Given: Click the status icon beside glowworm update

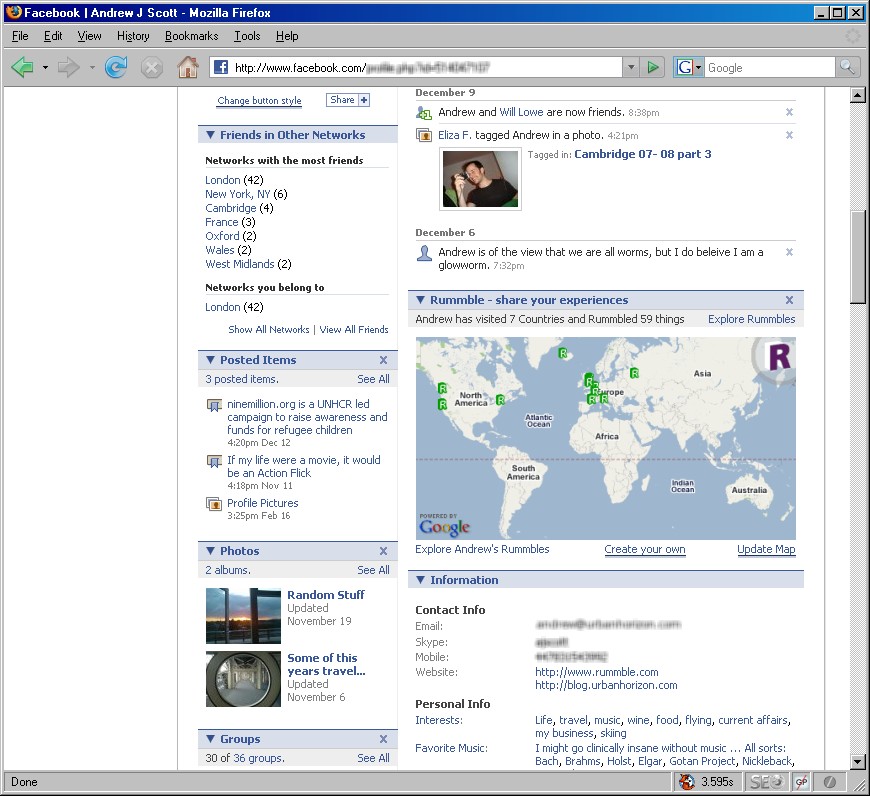Looking at the screenshot, I should click(x=424, y=253).
